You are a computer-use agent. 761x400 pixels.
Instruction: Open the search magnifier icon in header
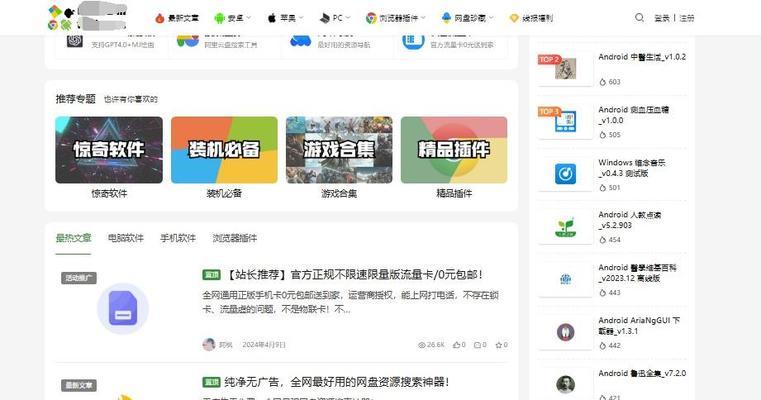pos(639,18)
